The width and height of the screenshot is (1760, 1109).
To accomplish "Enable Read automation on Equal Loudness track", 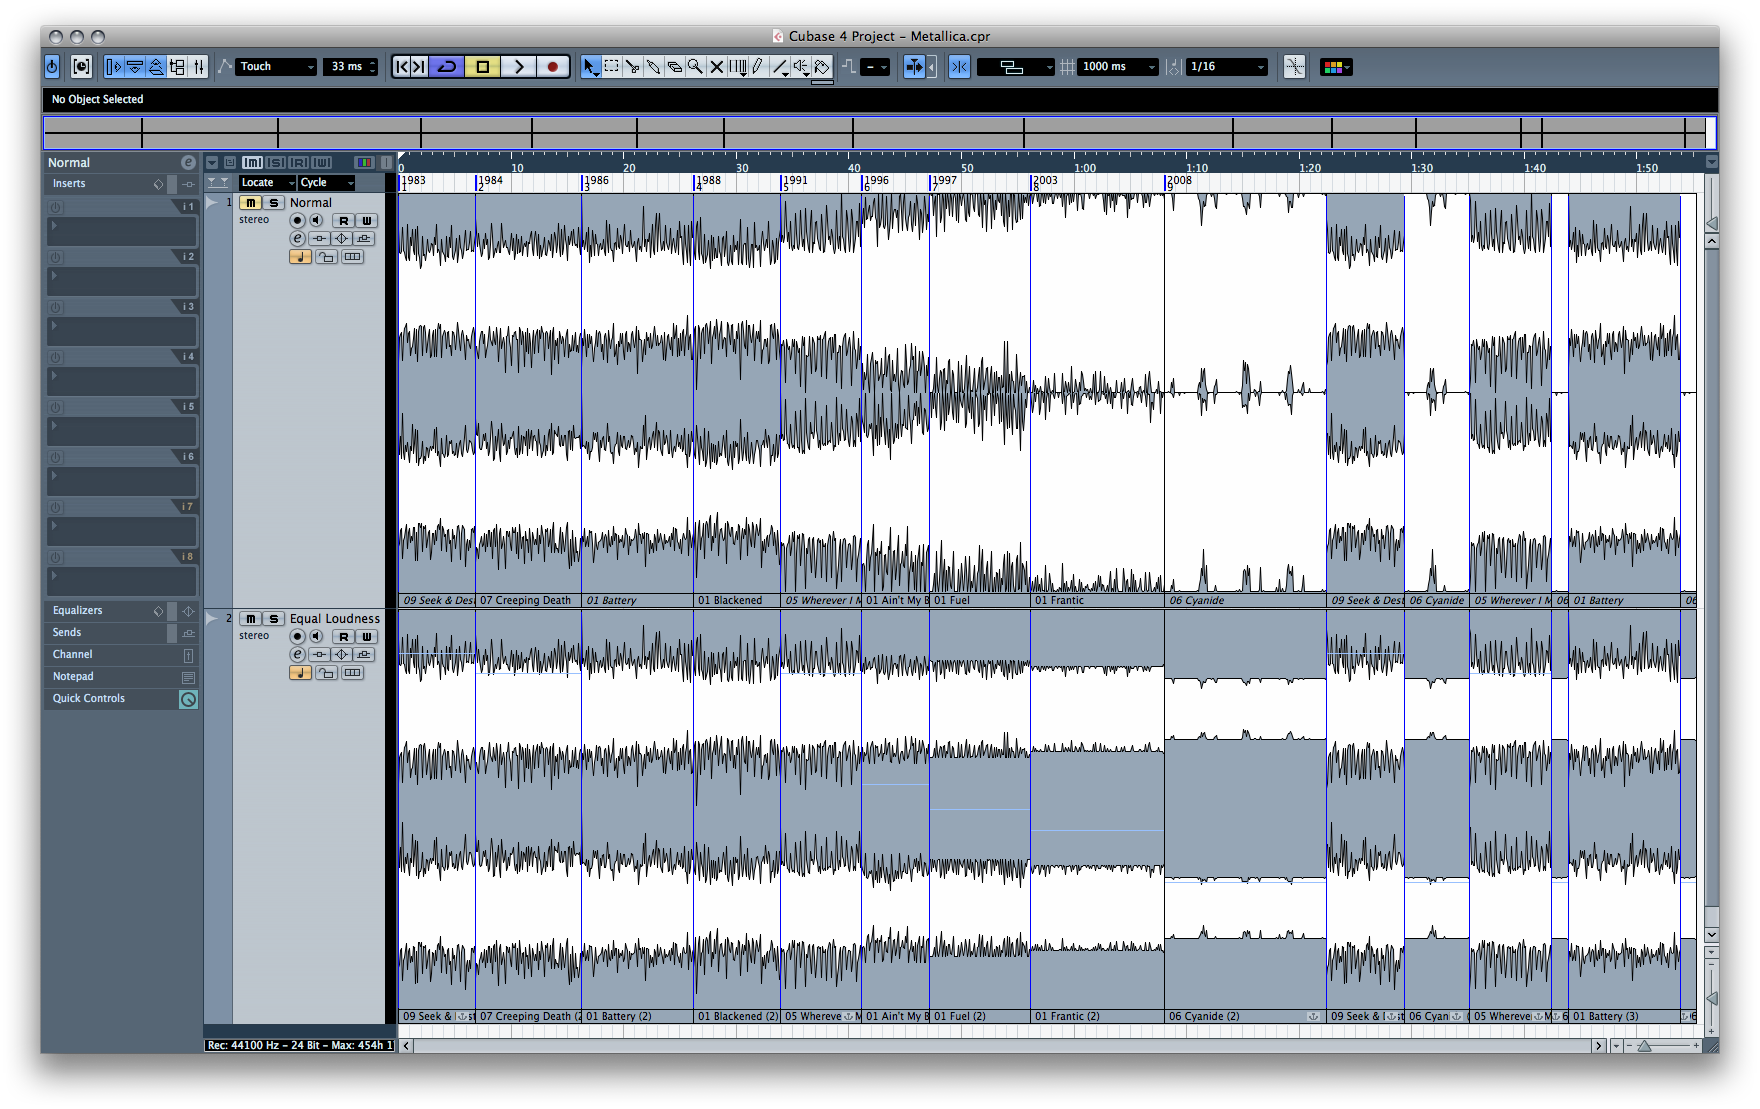I will pos(343,637).
